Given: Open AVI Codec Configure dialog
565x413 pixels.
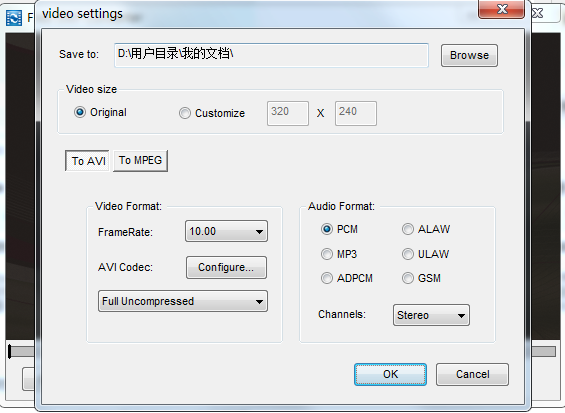Looking at the screenshot, I should [x=226, y=267].
